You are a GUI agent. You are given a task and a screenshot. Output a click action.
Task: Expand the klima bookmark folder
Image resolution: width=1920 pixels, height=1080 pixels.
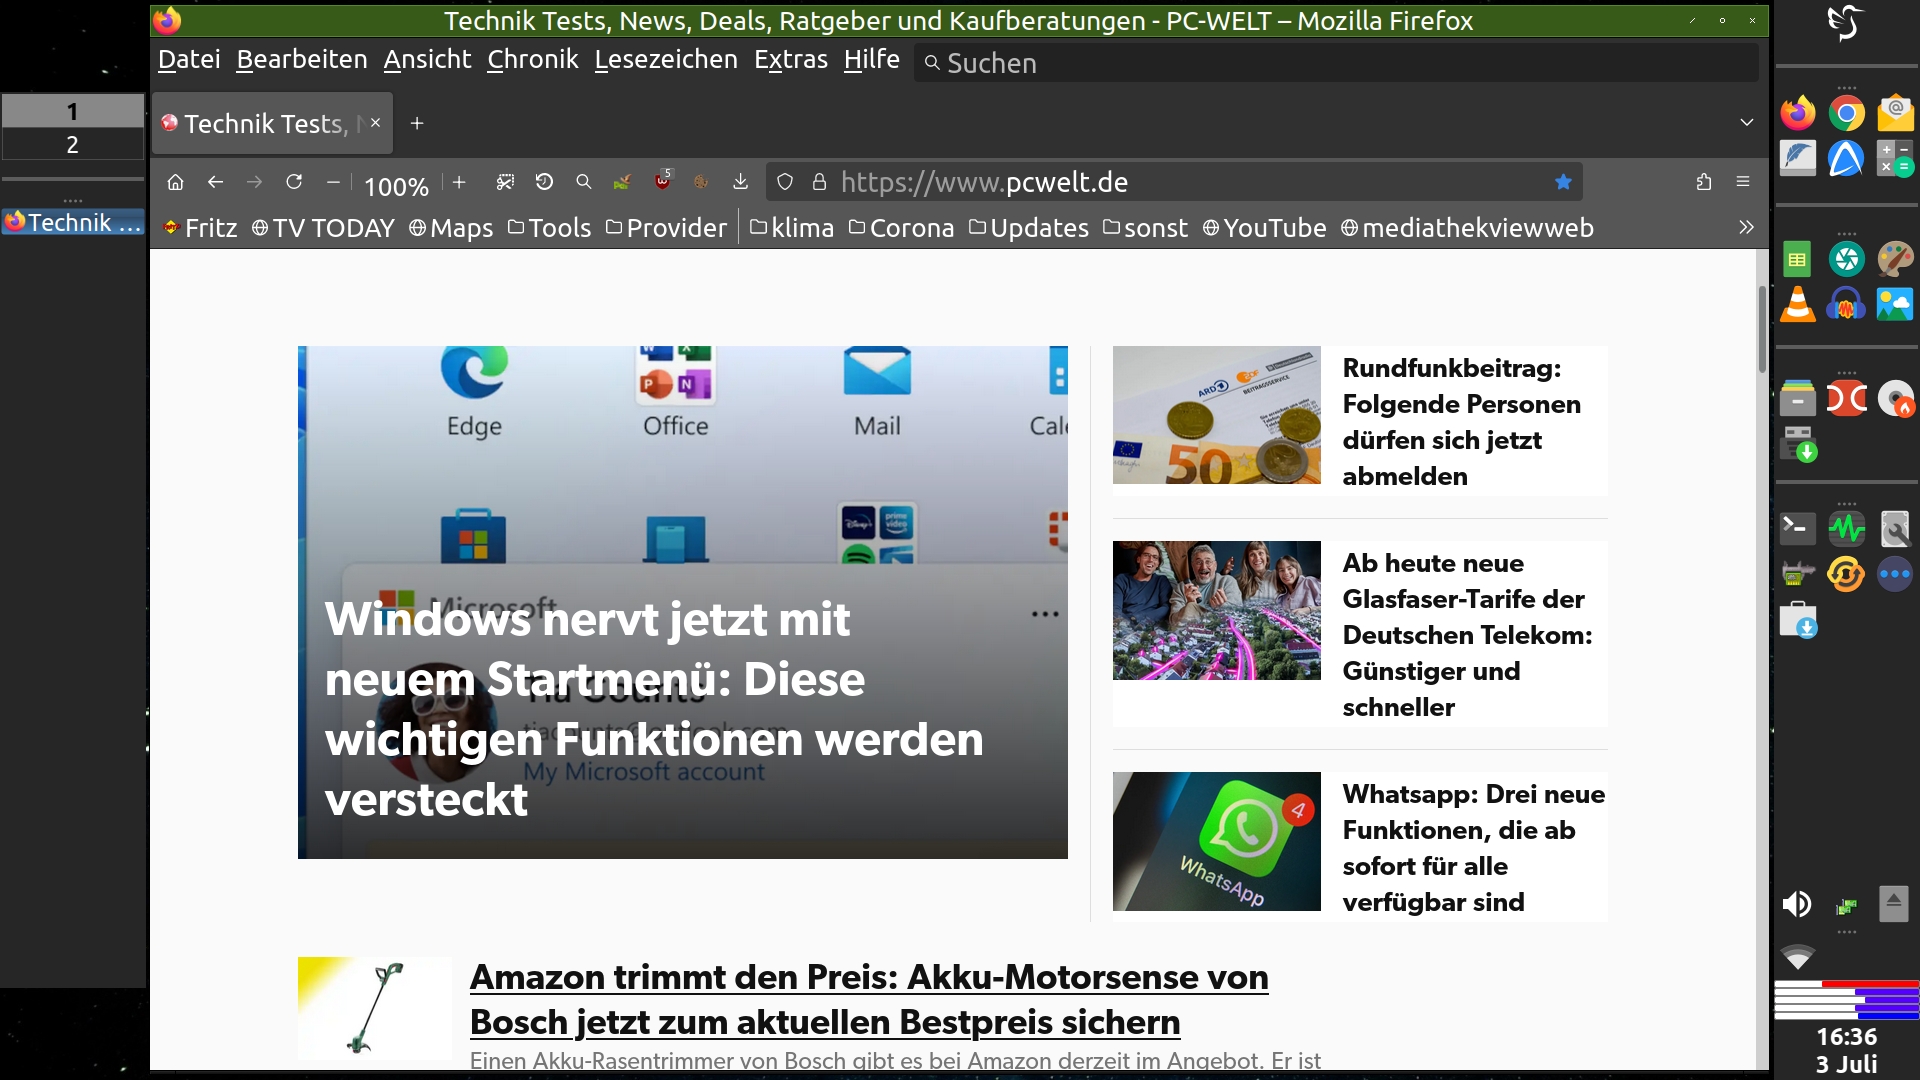point(791,228)
